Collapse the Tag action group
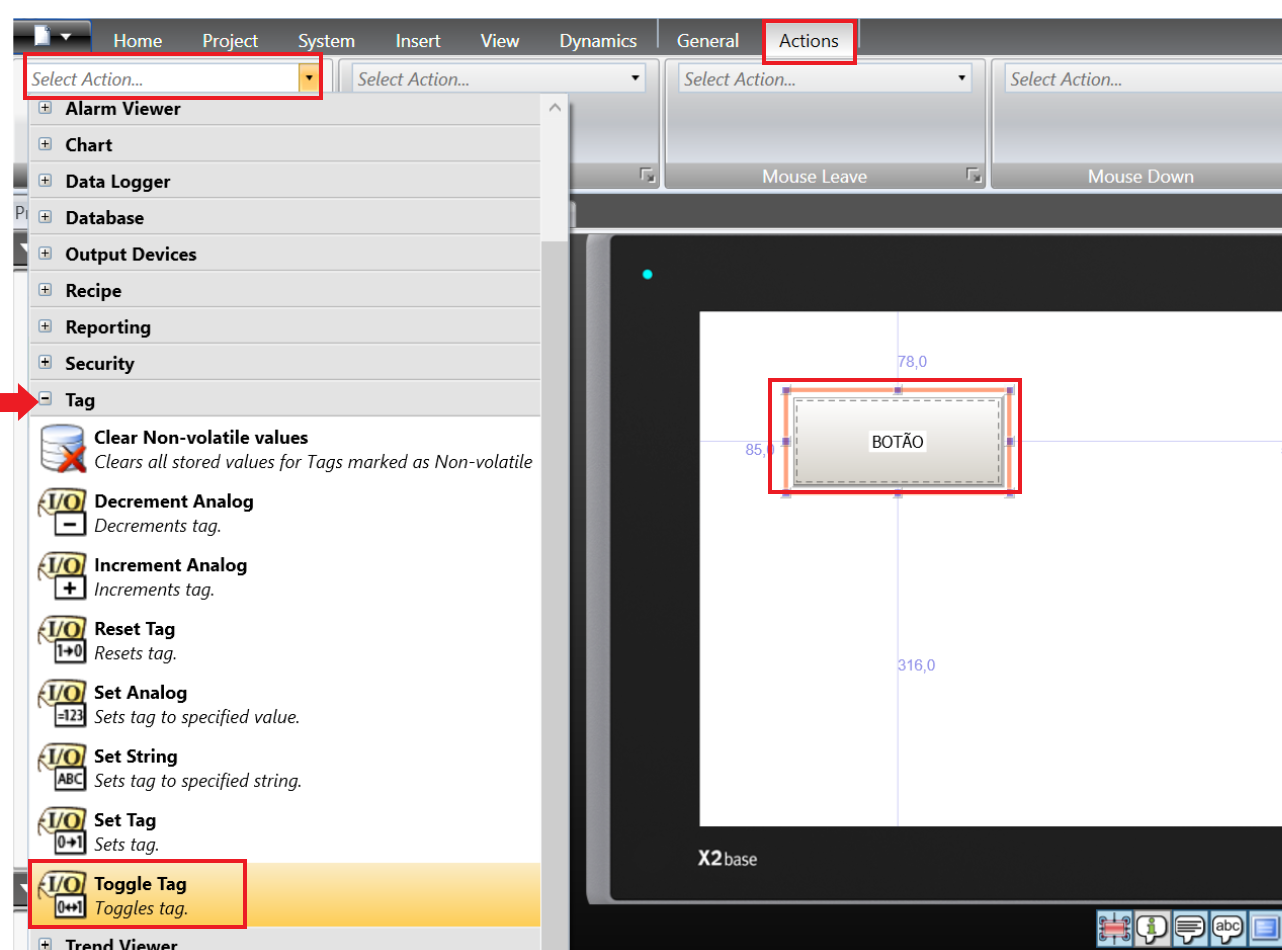1282x950 pixels. click(45, 400)
